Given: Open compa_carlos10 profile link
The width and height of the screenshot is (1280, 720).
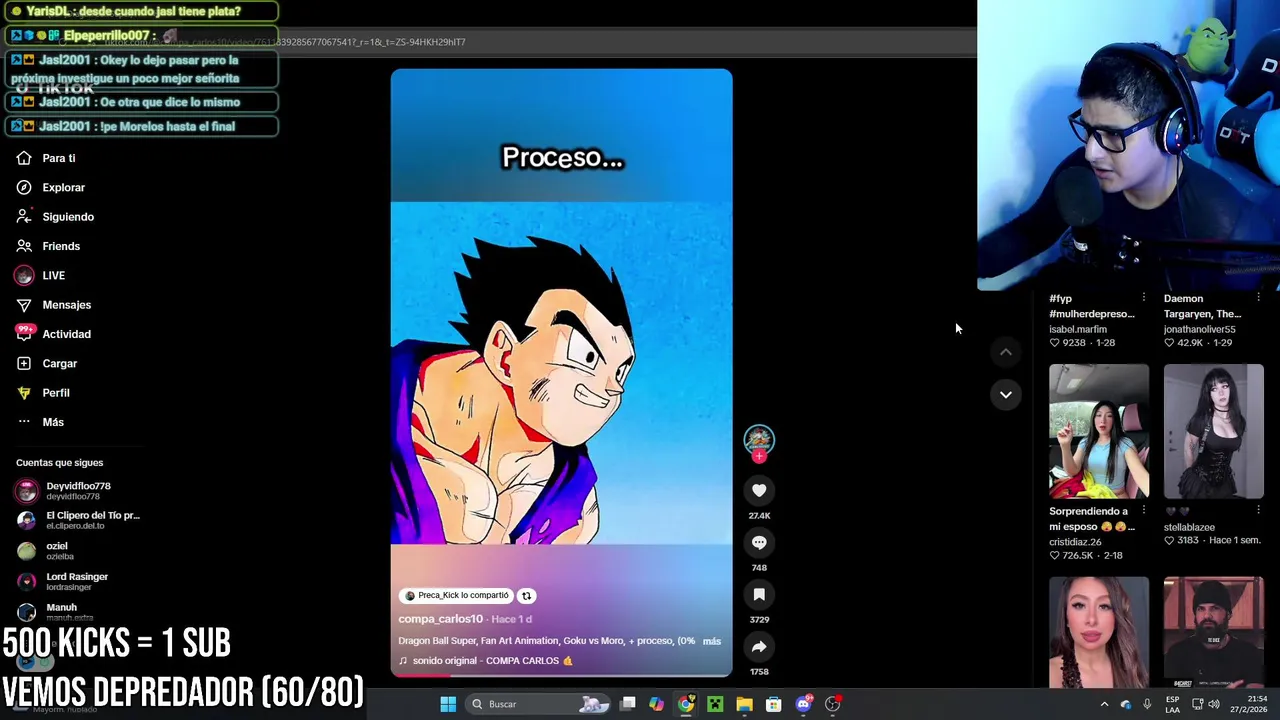Looking at the screenshot, I should coord(440,619).
